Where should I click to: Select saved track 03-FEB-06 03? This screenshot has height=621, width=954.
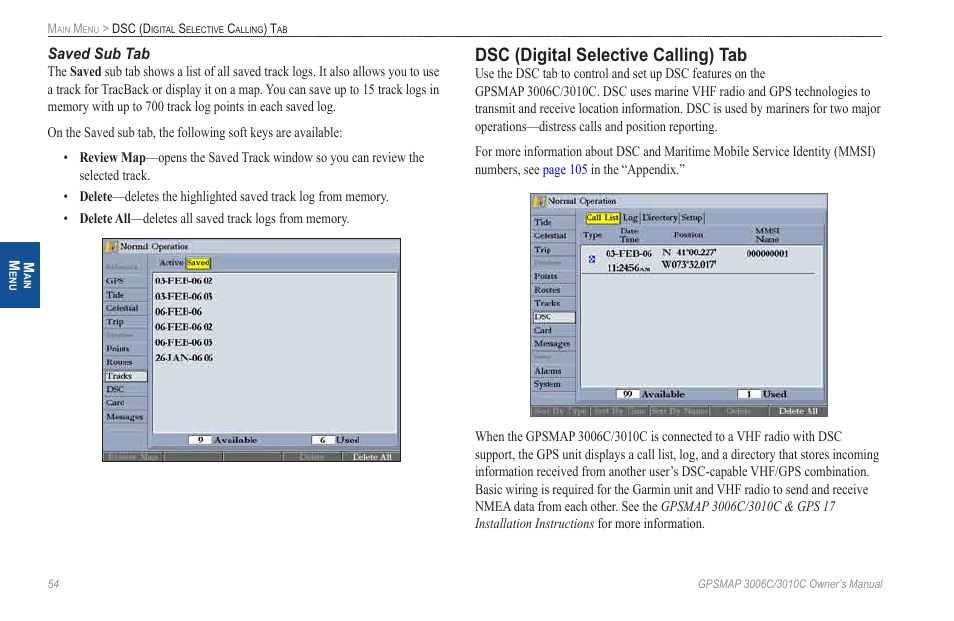[x=184, y=296]
